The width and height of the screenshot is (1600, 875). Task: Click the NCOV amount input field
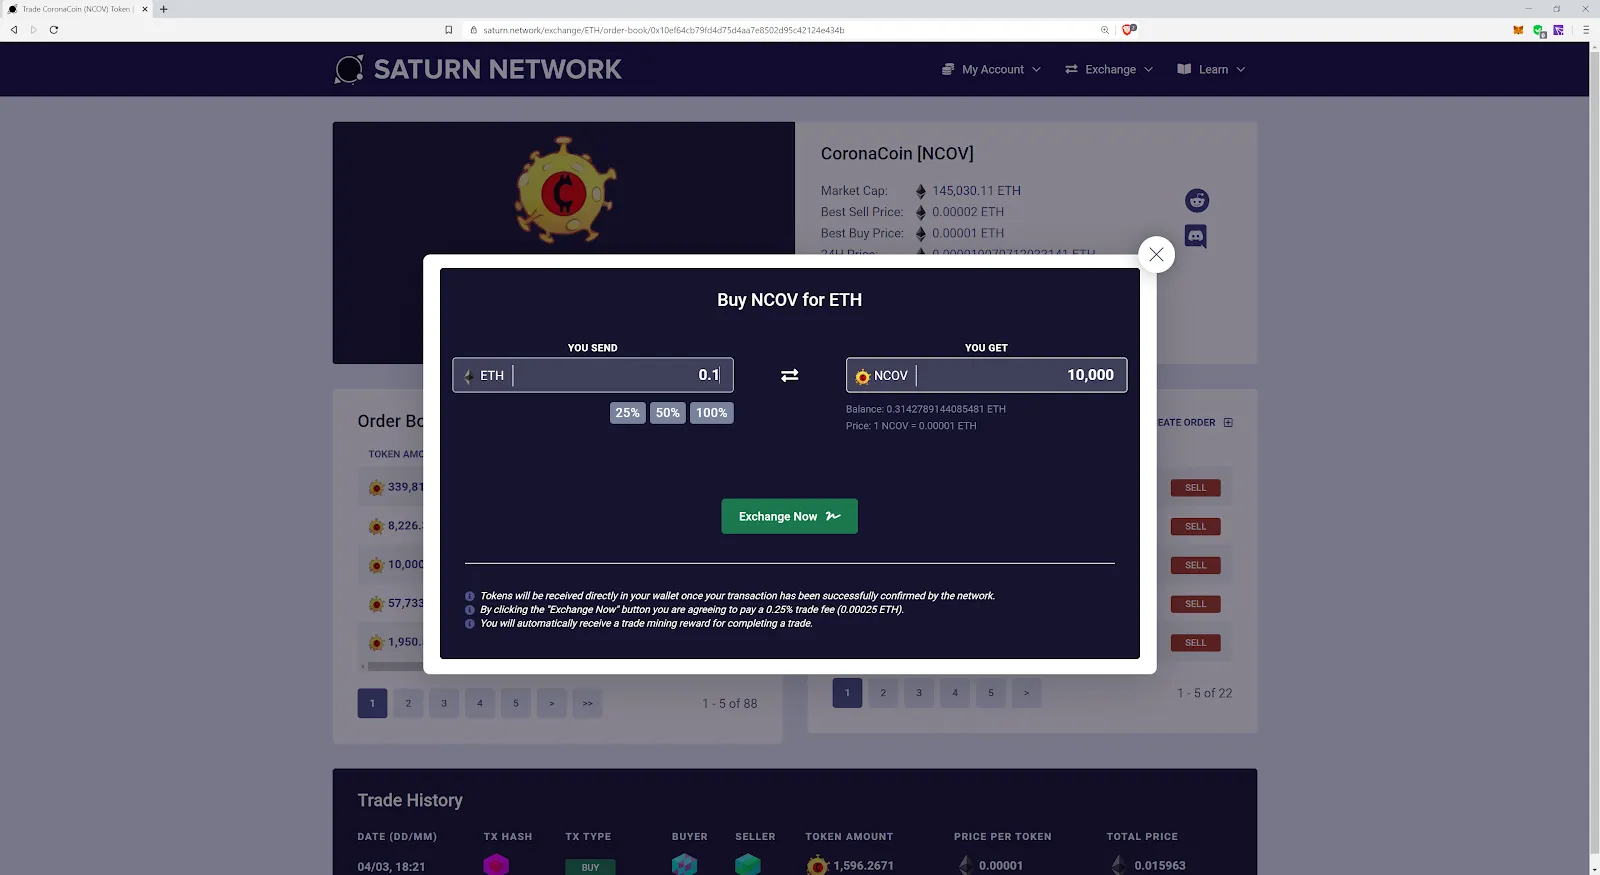pyautogui.click(x=1018, y=375)
